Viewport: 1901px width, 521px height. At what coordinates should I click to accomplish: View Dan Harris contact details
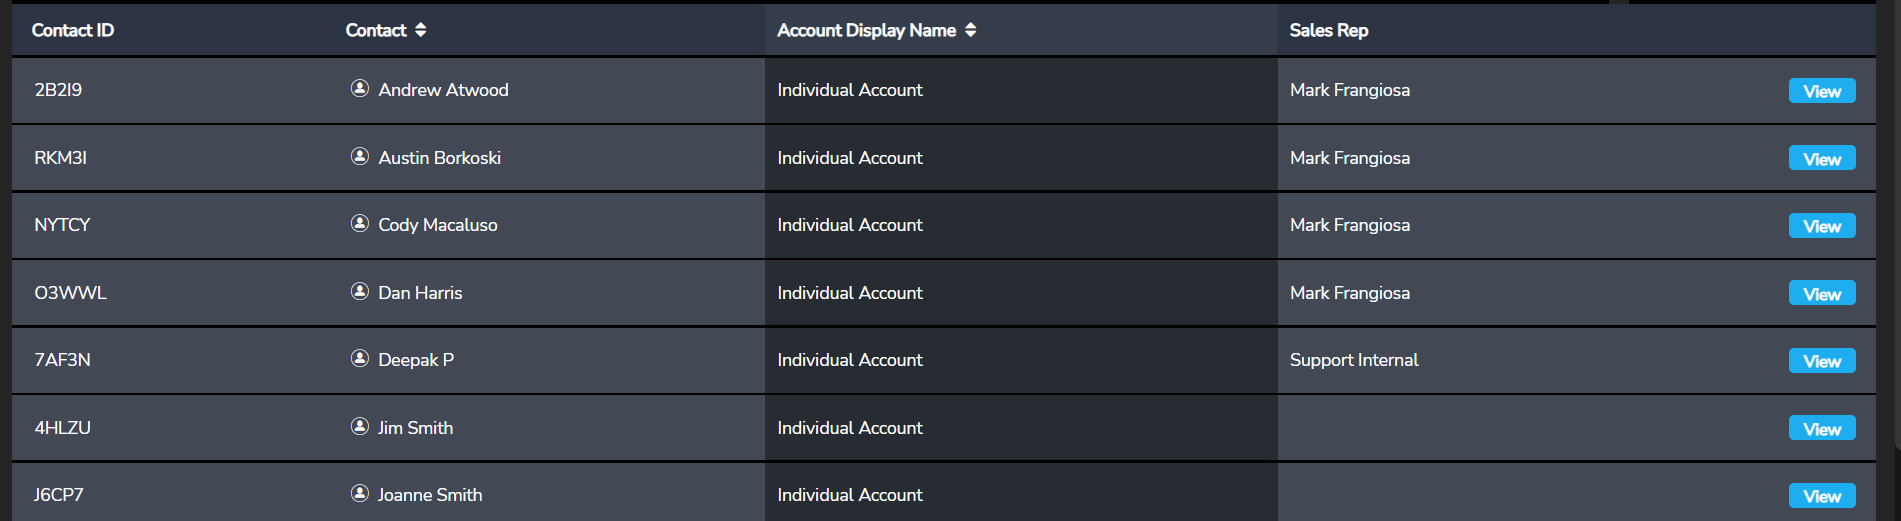1821,294
